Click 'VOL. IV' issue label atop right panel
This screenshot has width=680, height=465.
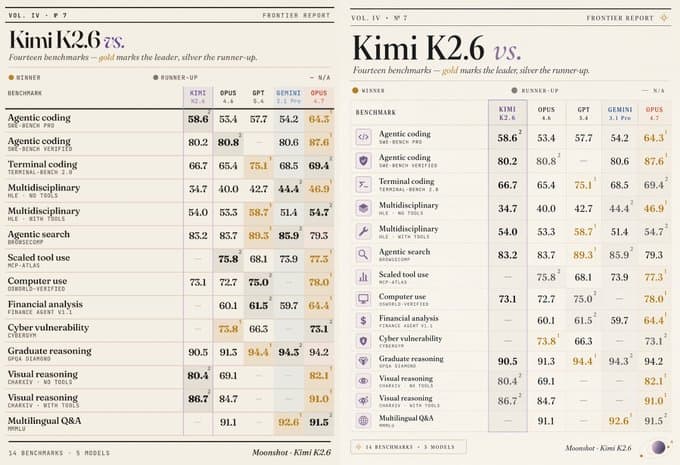366,18
